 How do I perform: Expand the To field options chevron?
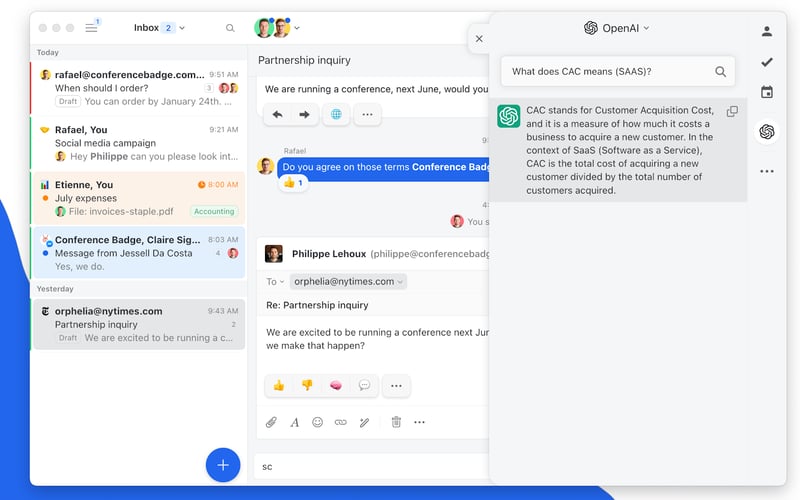click(281, 282)
